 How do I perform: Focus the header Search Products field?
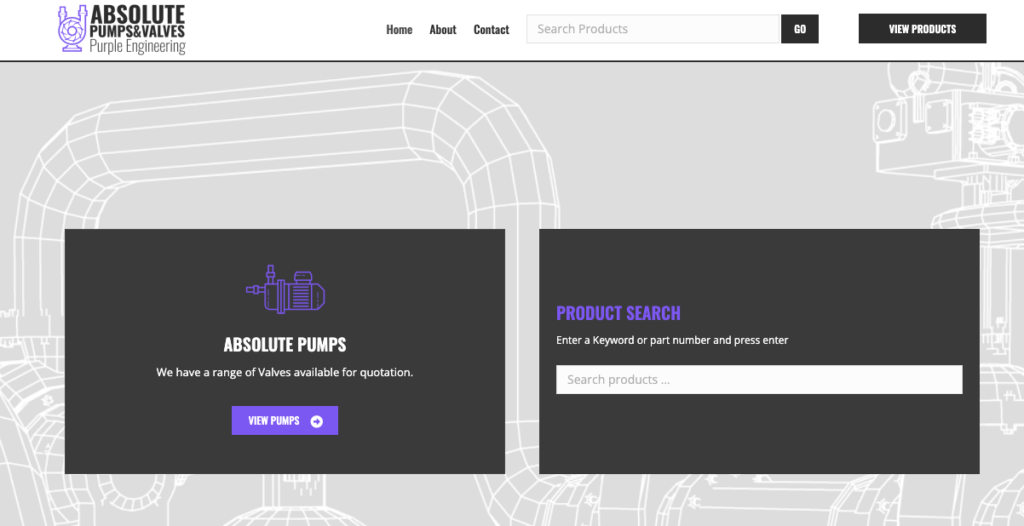click(652, 29)
